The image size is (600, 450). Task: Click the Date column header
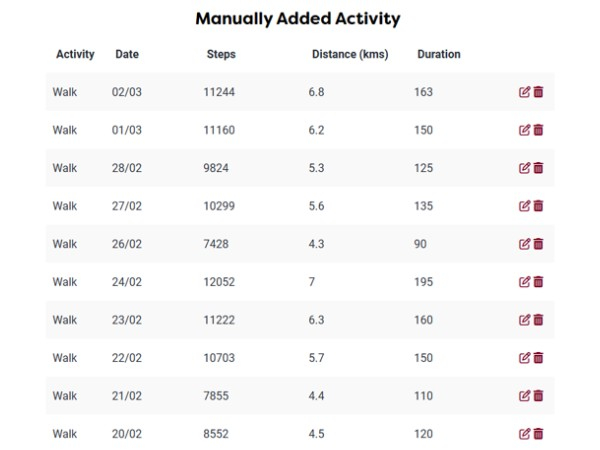tap(127, 54)
